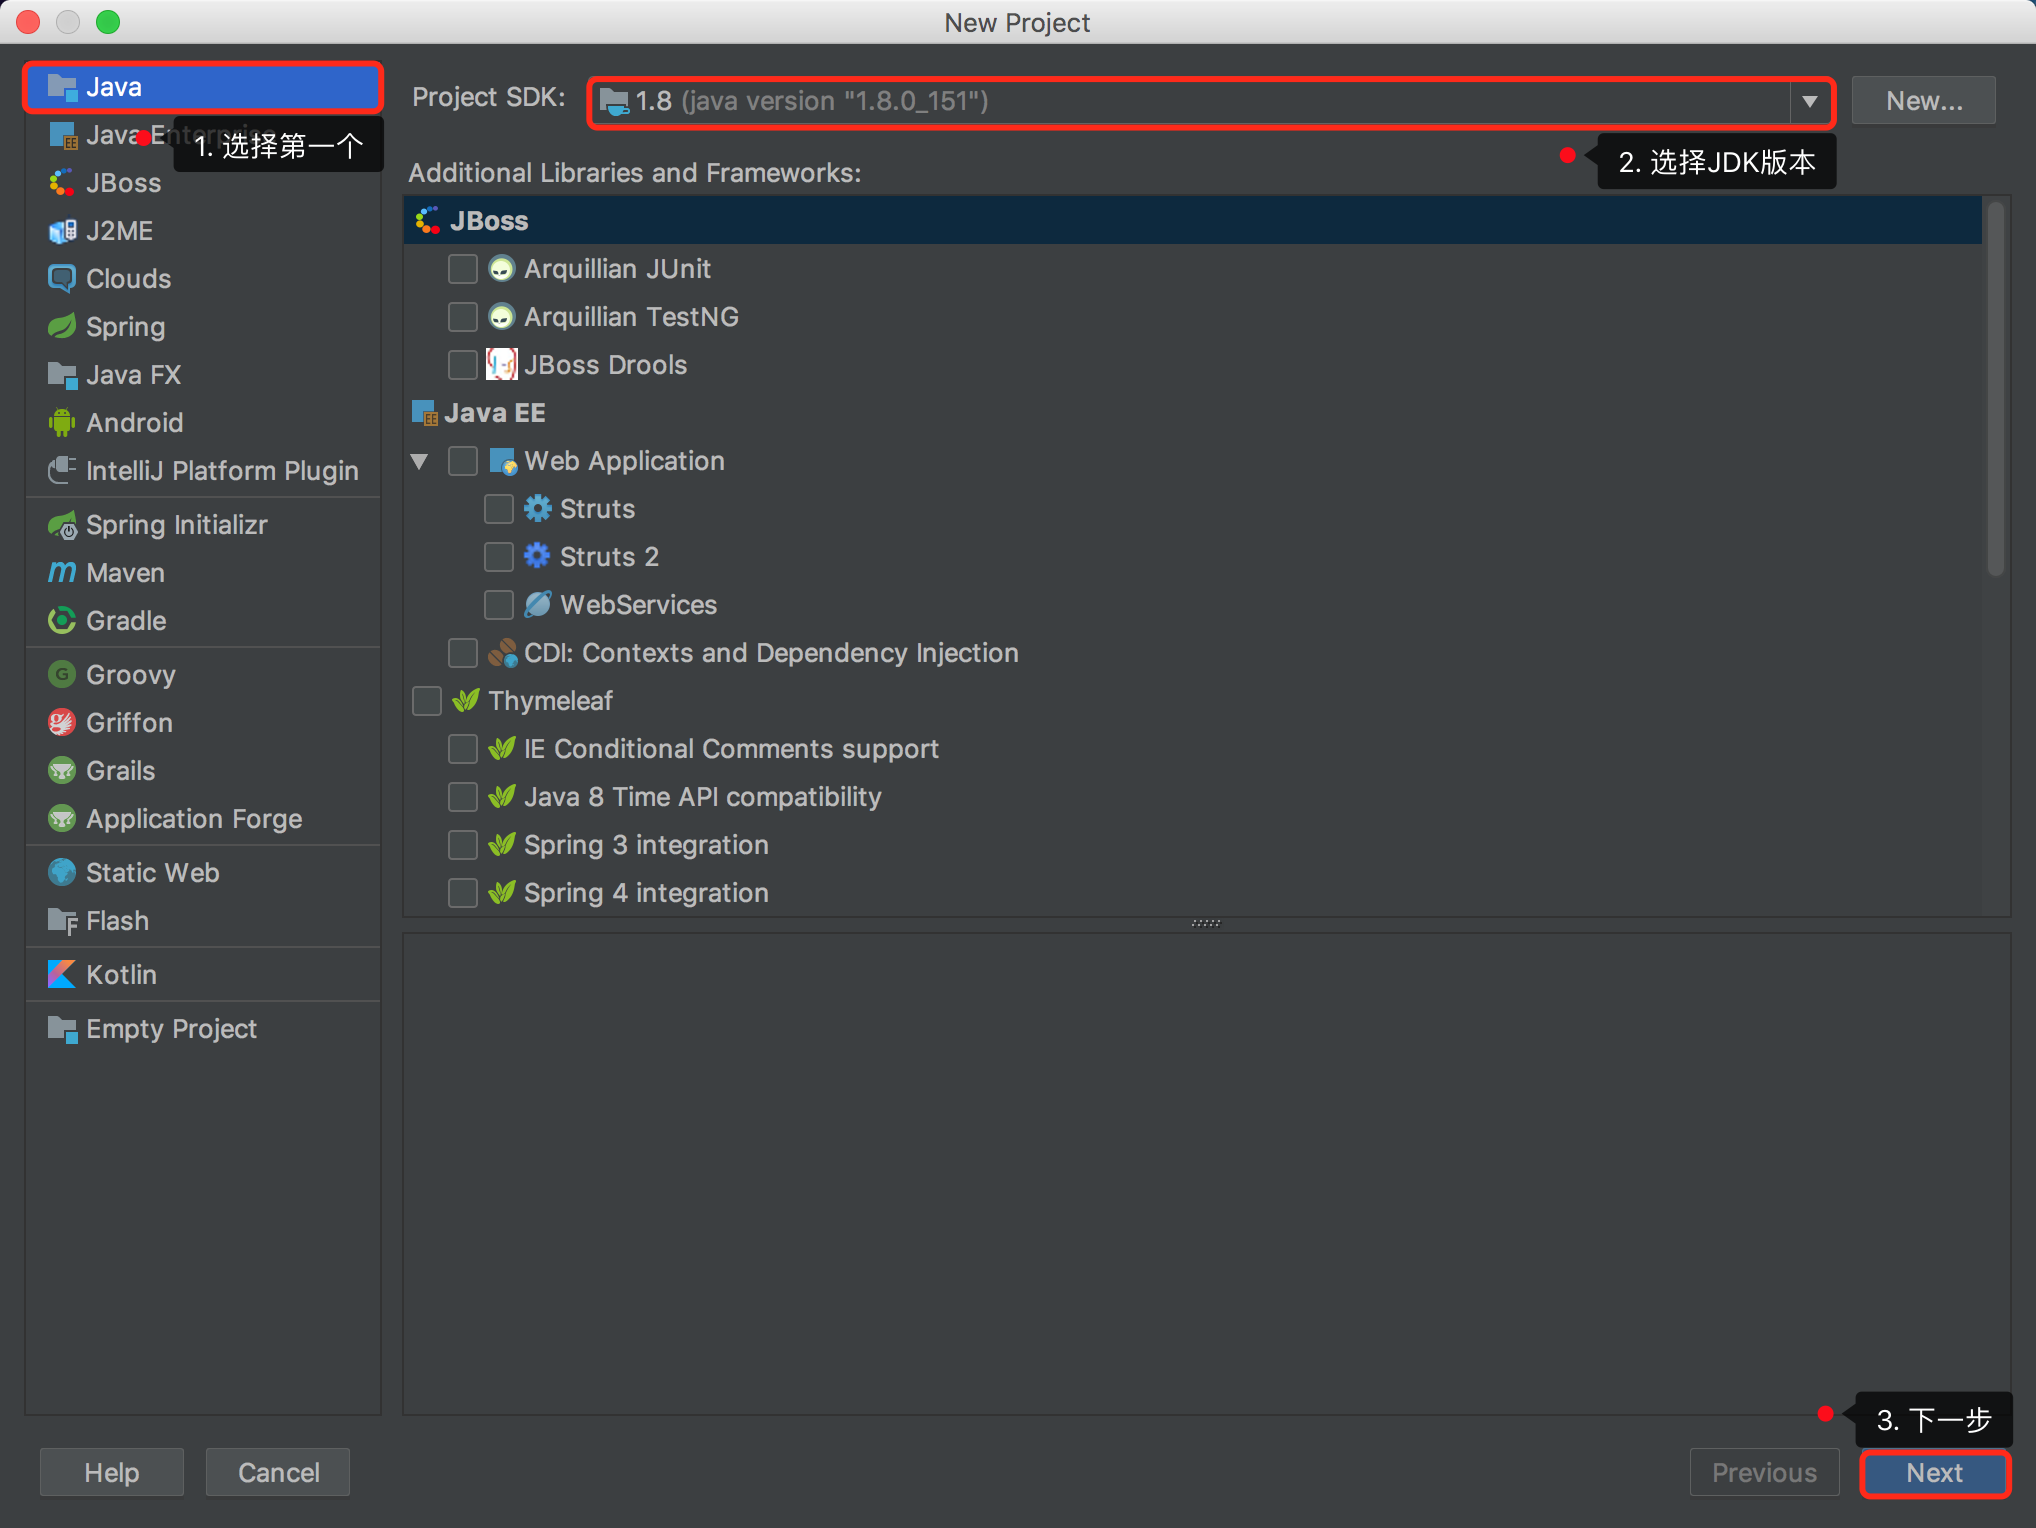Click the Empty Project folder icon

[62, 1029]
